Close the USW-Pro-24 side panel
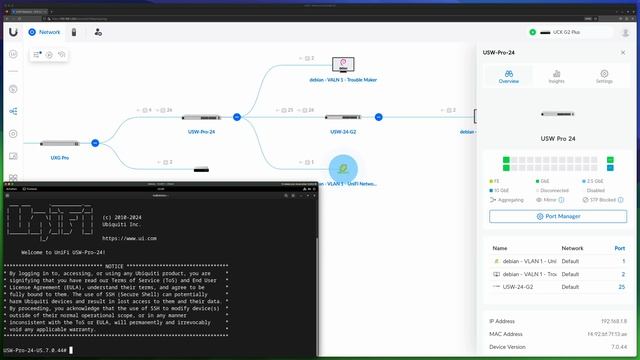 click(623, 53)
